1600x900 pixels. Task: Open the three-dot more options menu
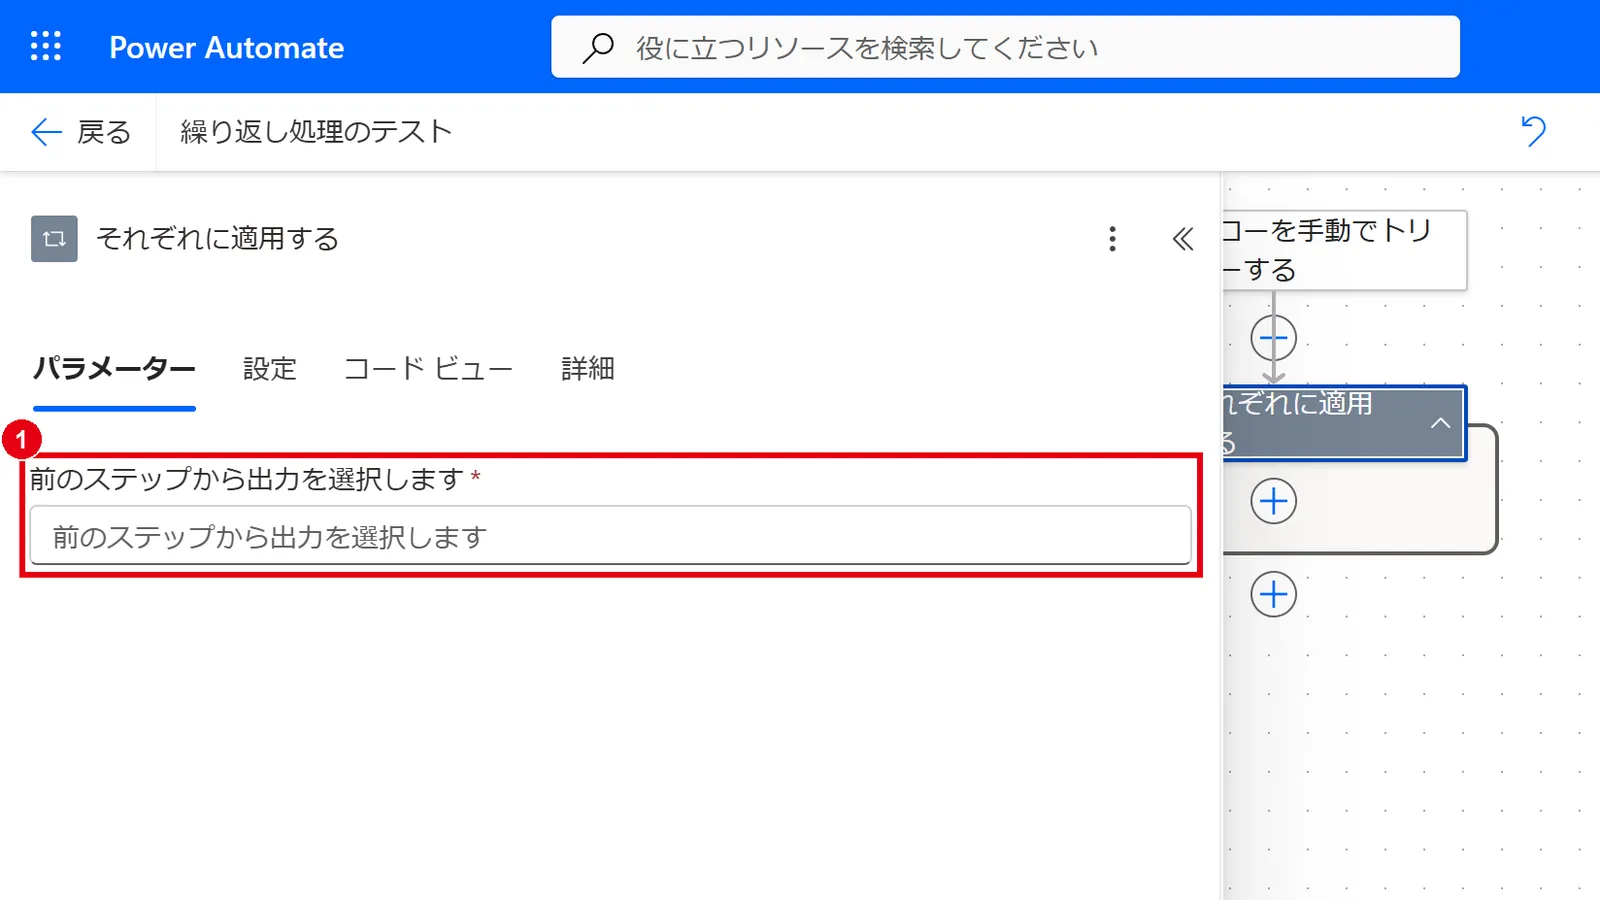(x=1112, y=239)
